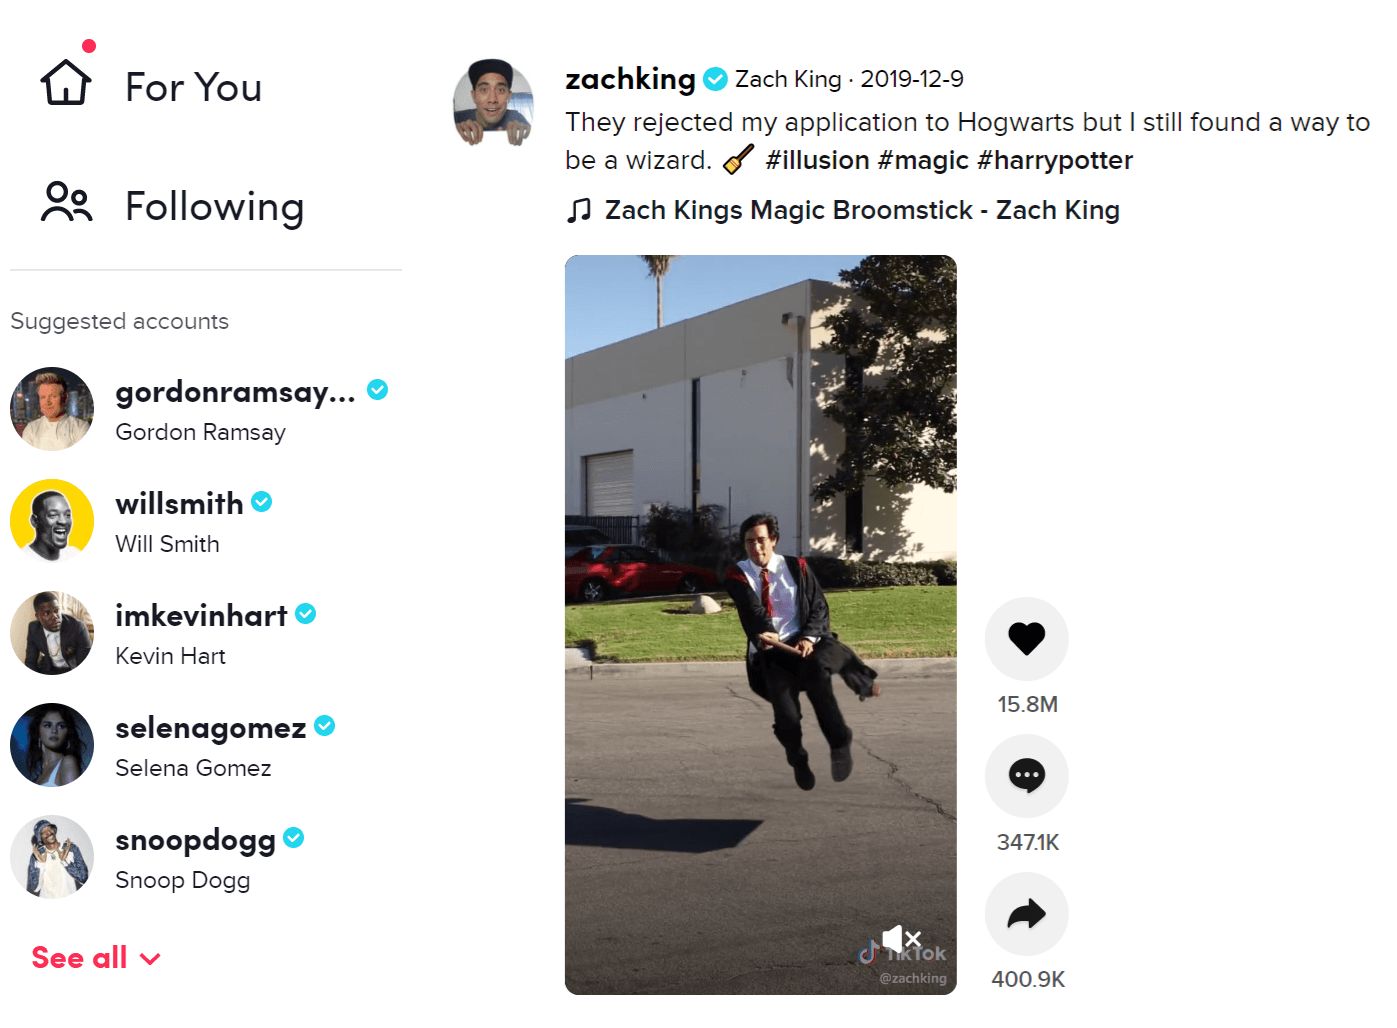The width and height of the screenshot is (1397, 1028).
Task: Switch to the Following feed
Action: tap(214, 206)
